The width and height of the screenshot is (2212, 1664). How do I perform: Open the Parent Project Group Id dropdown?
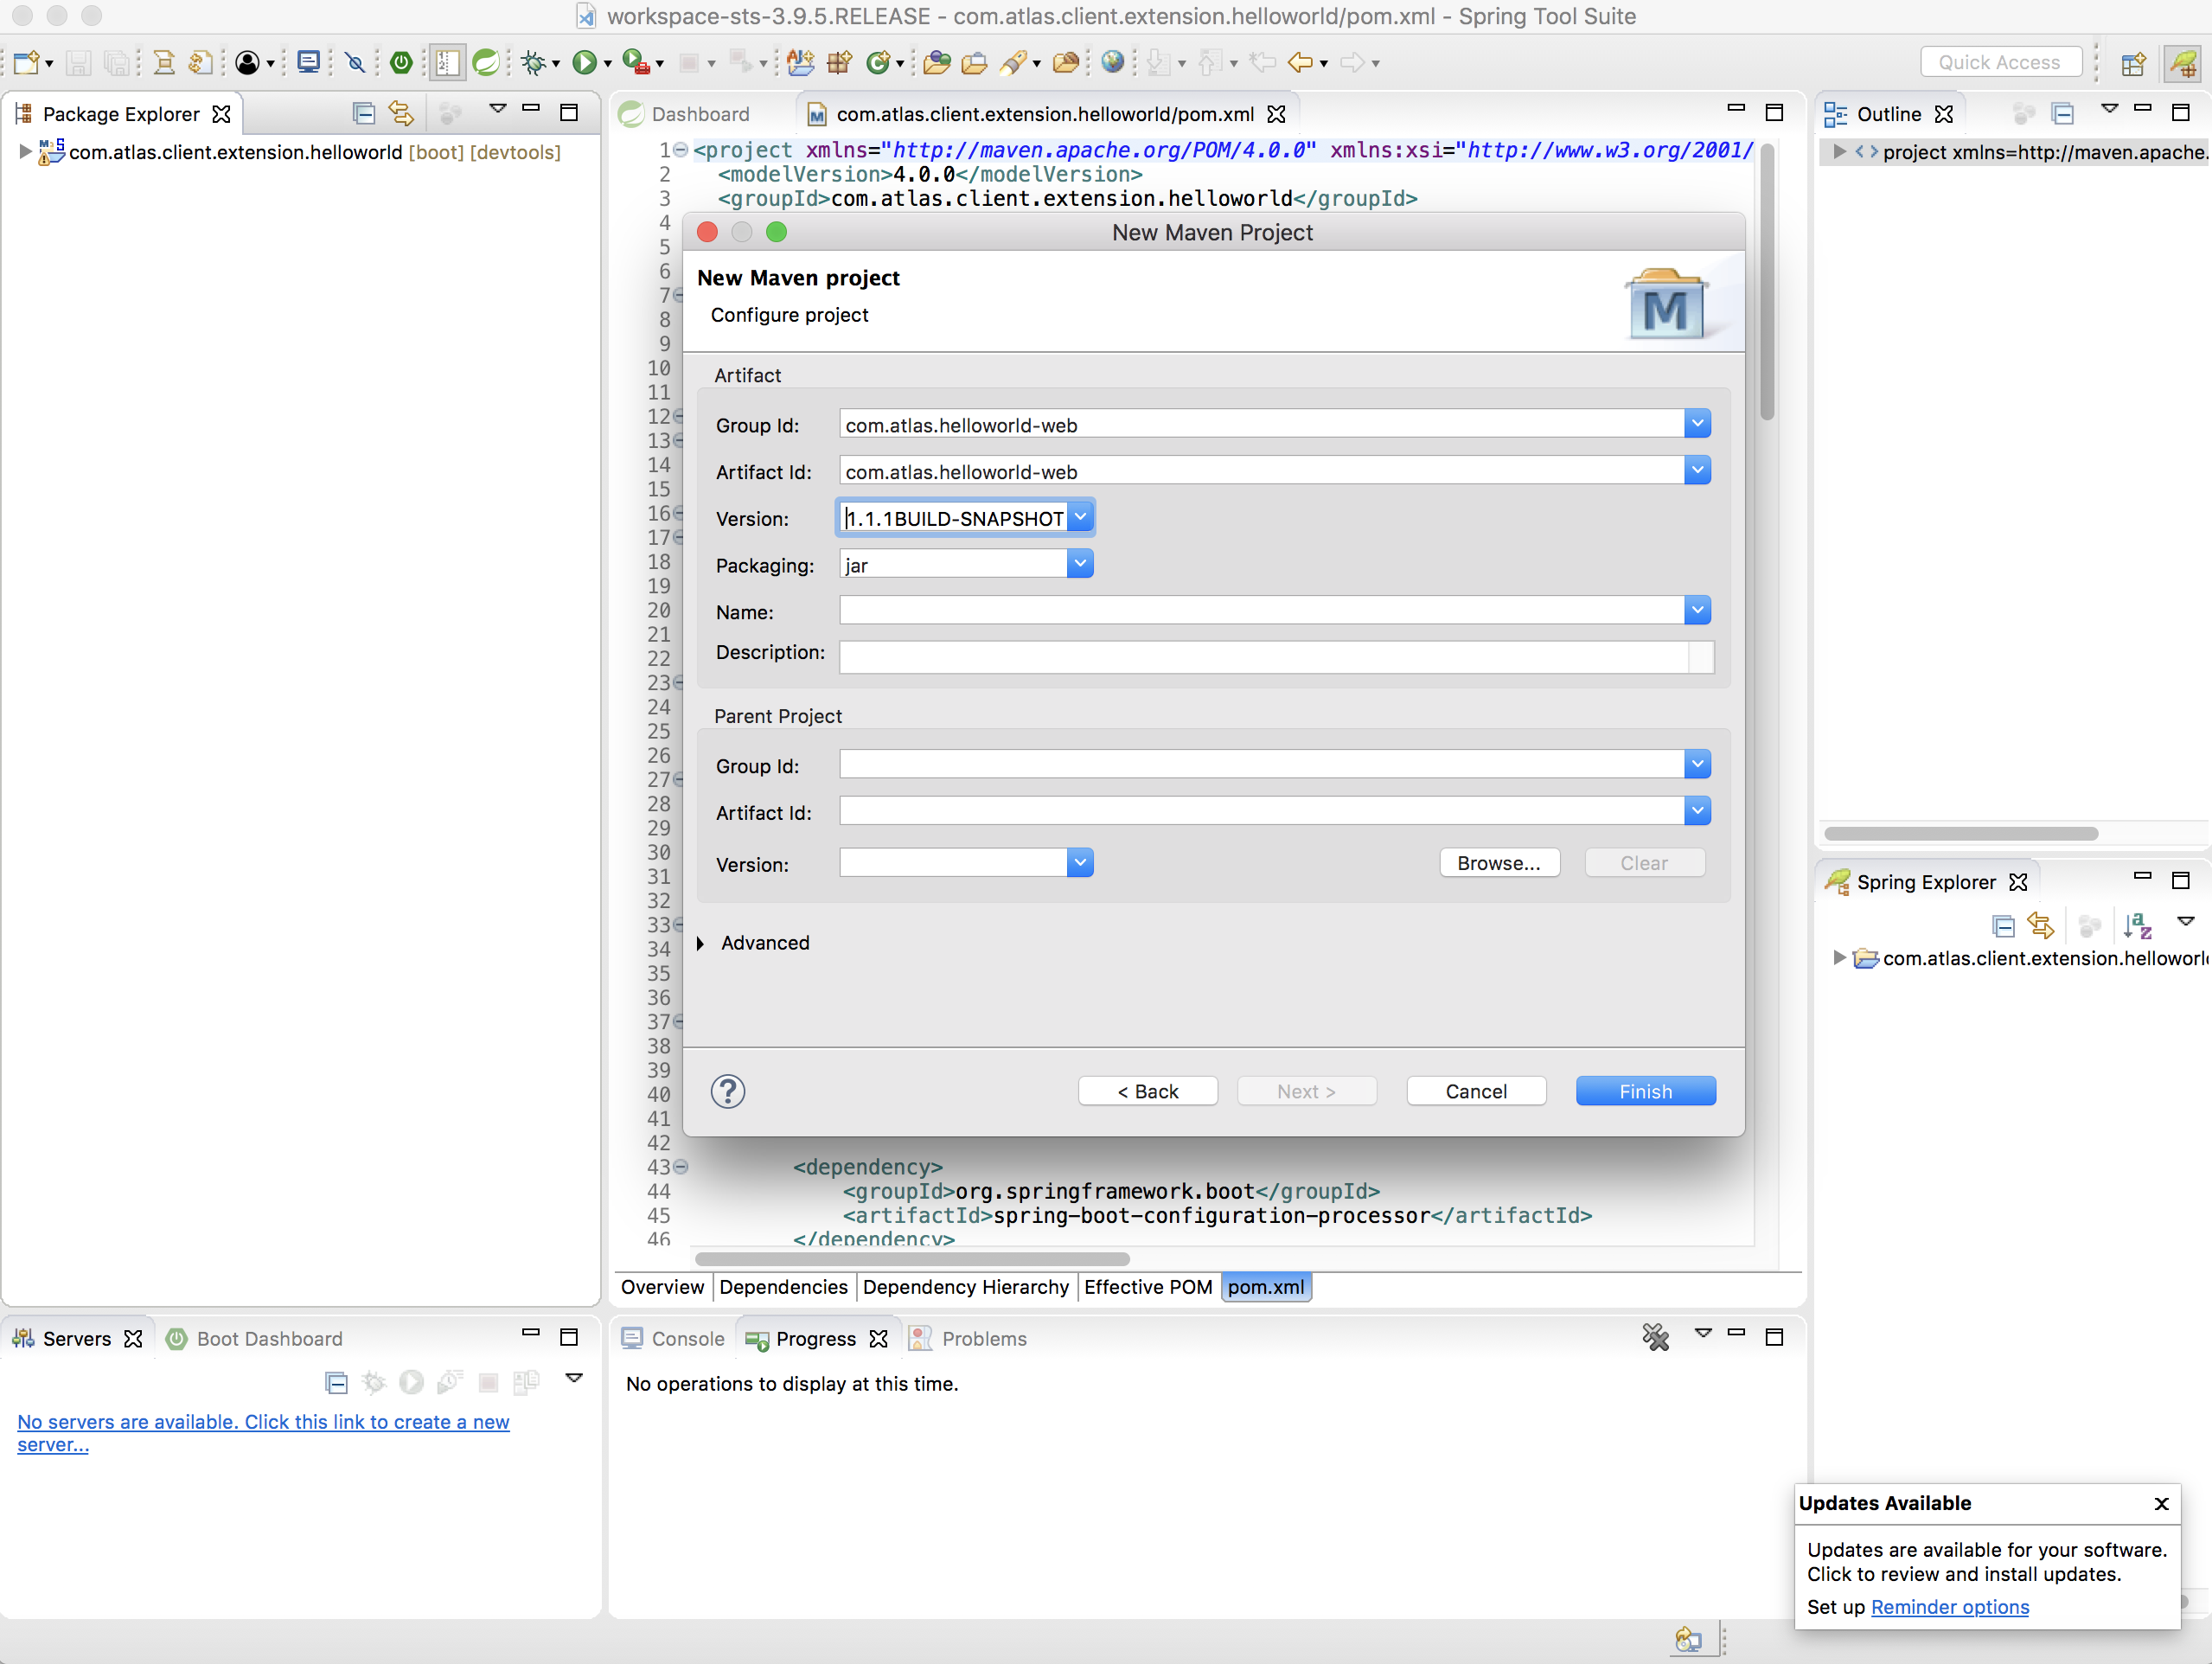tap(1697, 764)
